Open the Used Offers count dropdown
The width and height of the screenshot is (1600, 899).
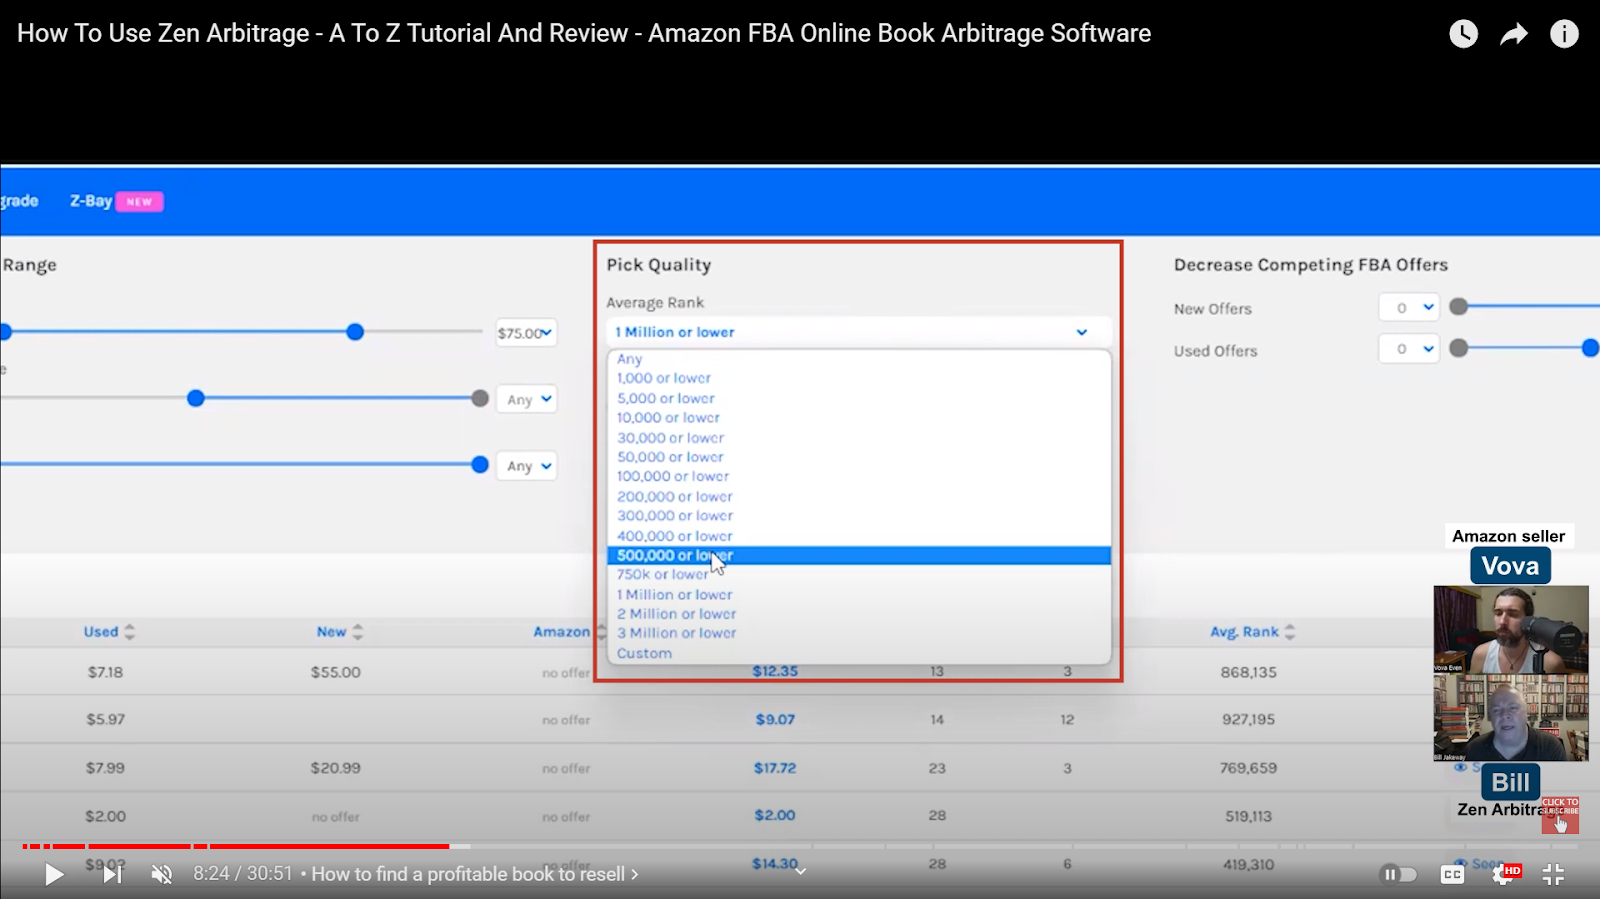point(1410,349)
